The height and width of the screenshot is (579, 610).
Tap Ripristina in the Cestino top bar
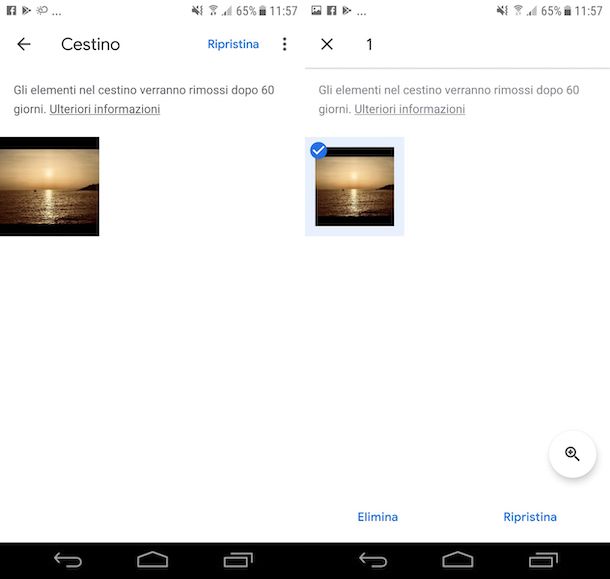(233, 44)
